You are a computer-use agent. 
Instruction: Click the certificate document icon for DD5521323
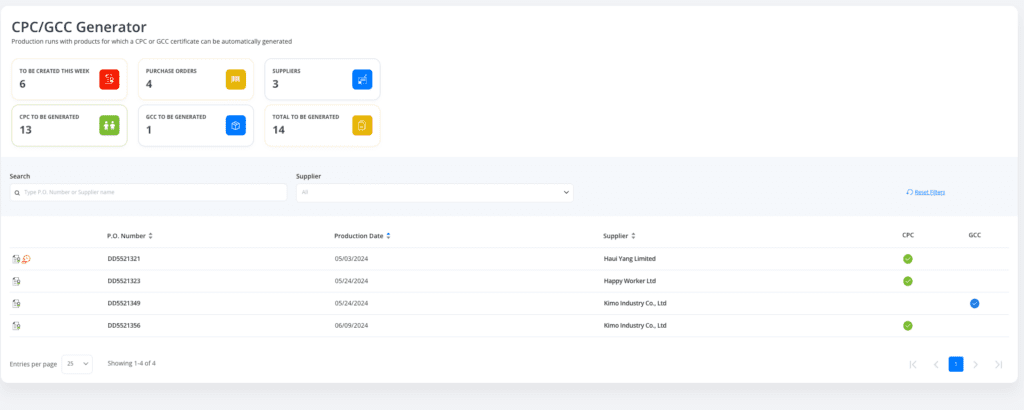16,281
